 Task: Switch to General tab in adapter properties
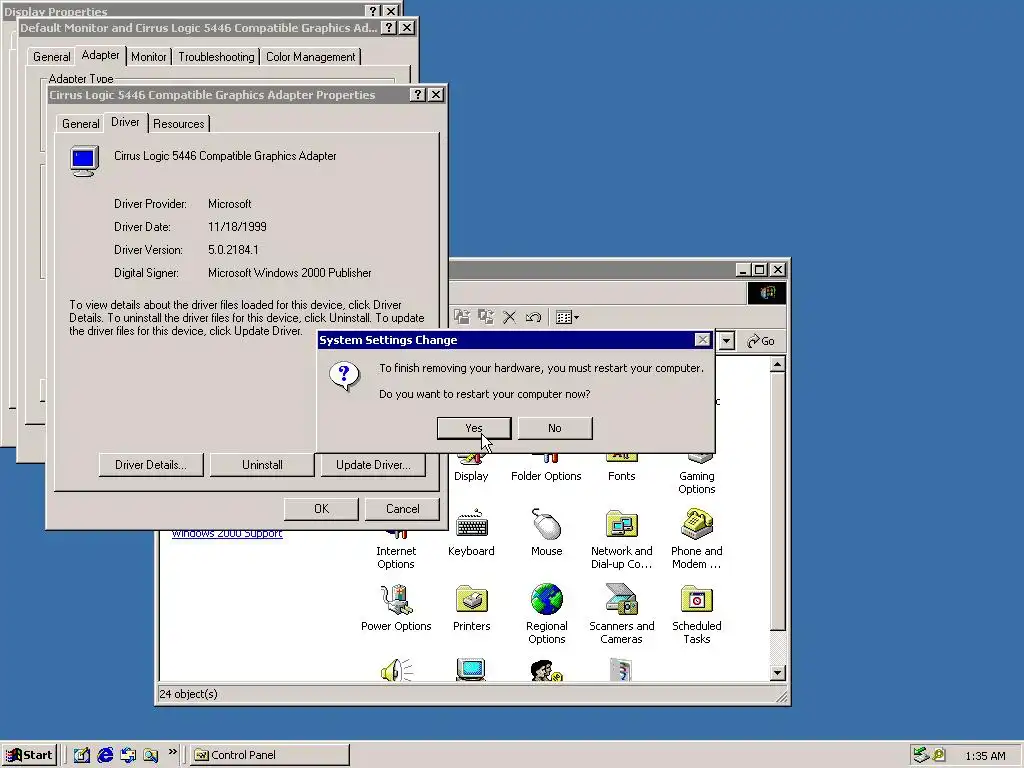[80, 123]
